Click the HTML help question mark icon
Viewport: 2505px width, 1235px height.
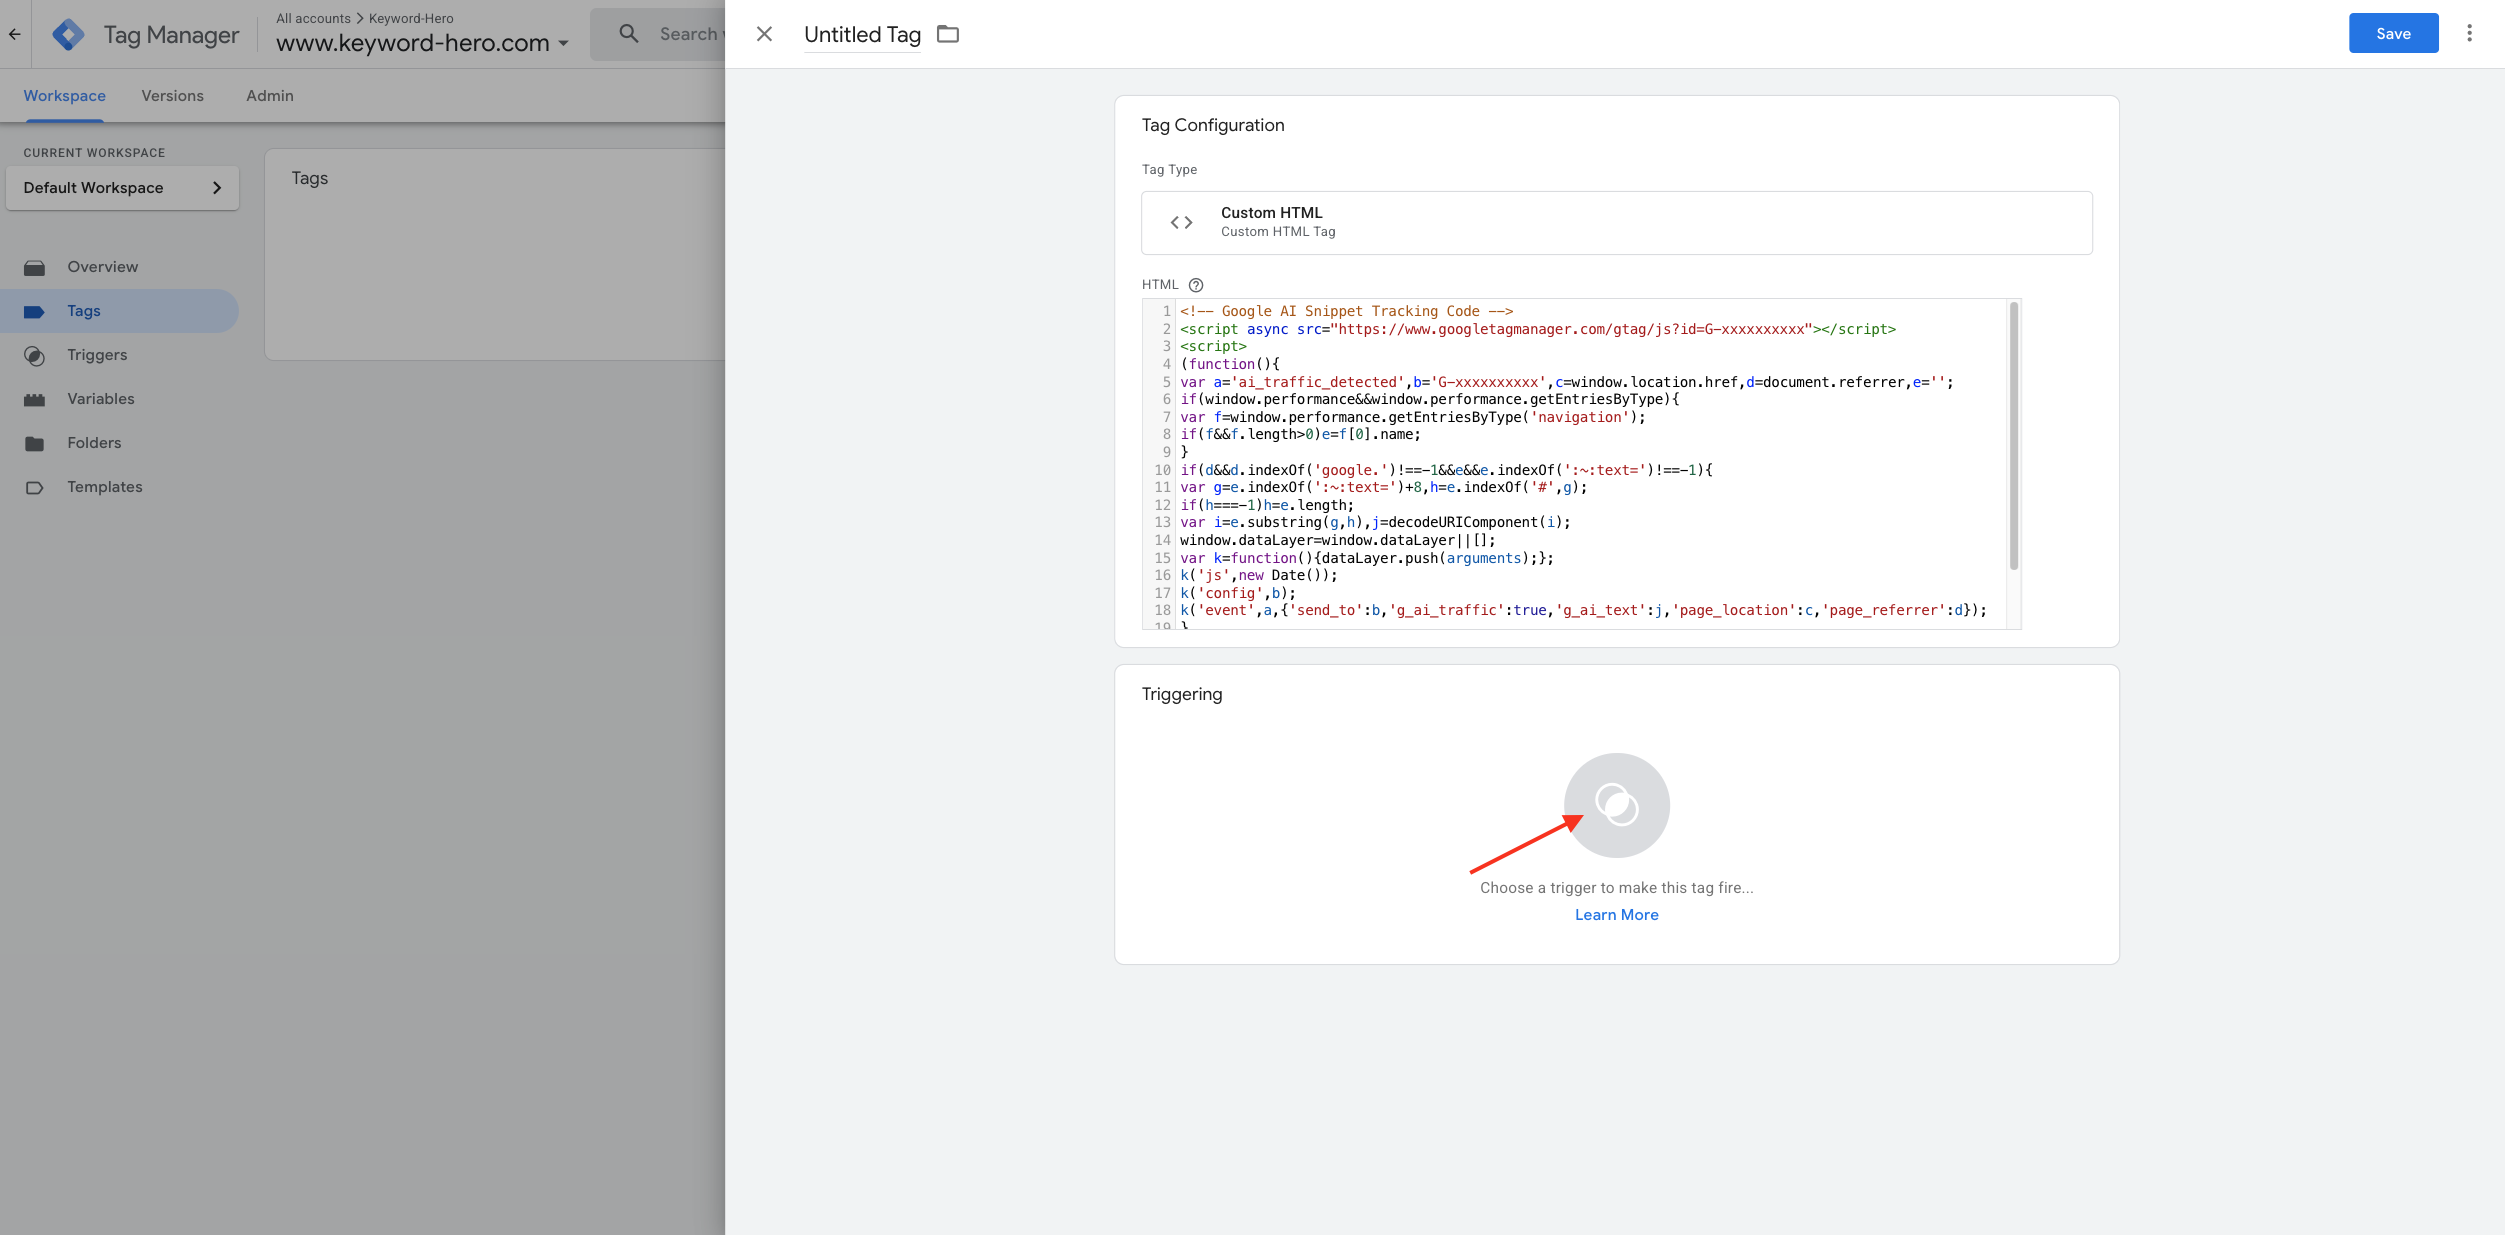pos(1196,285)
